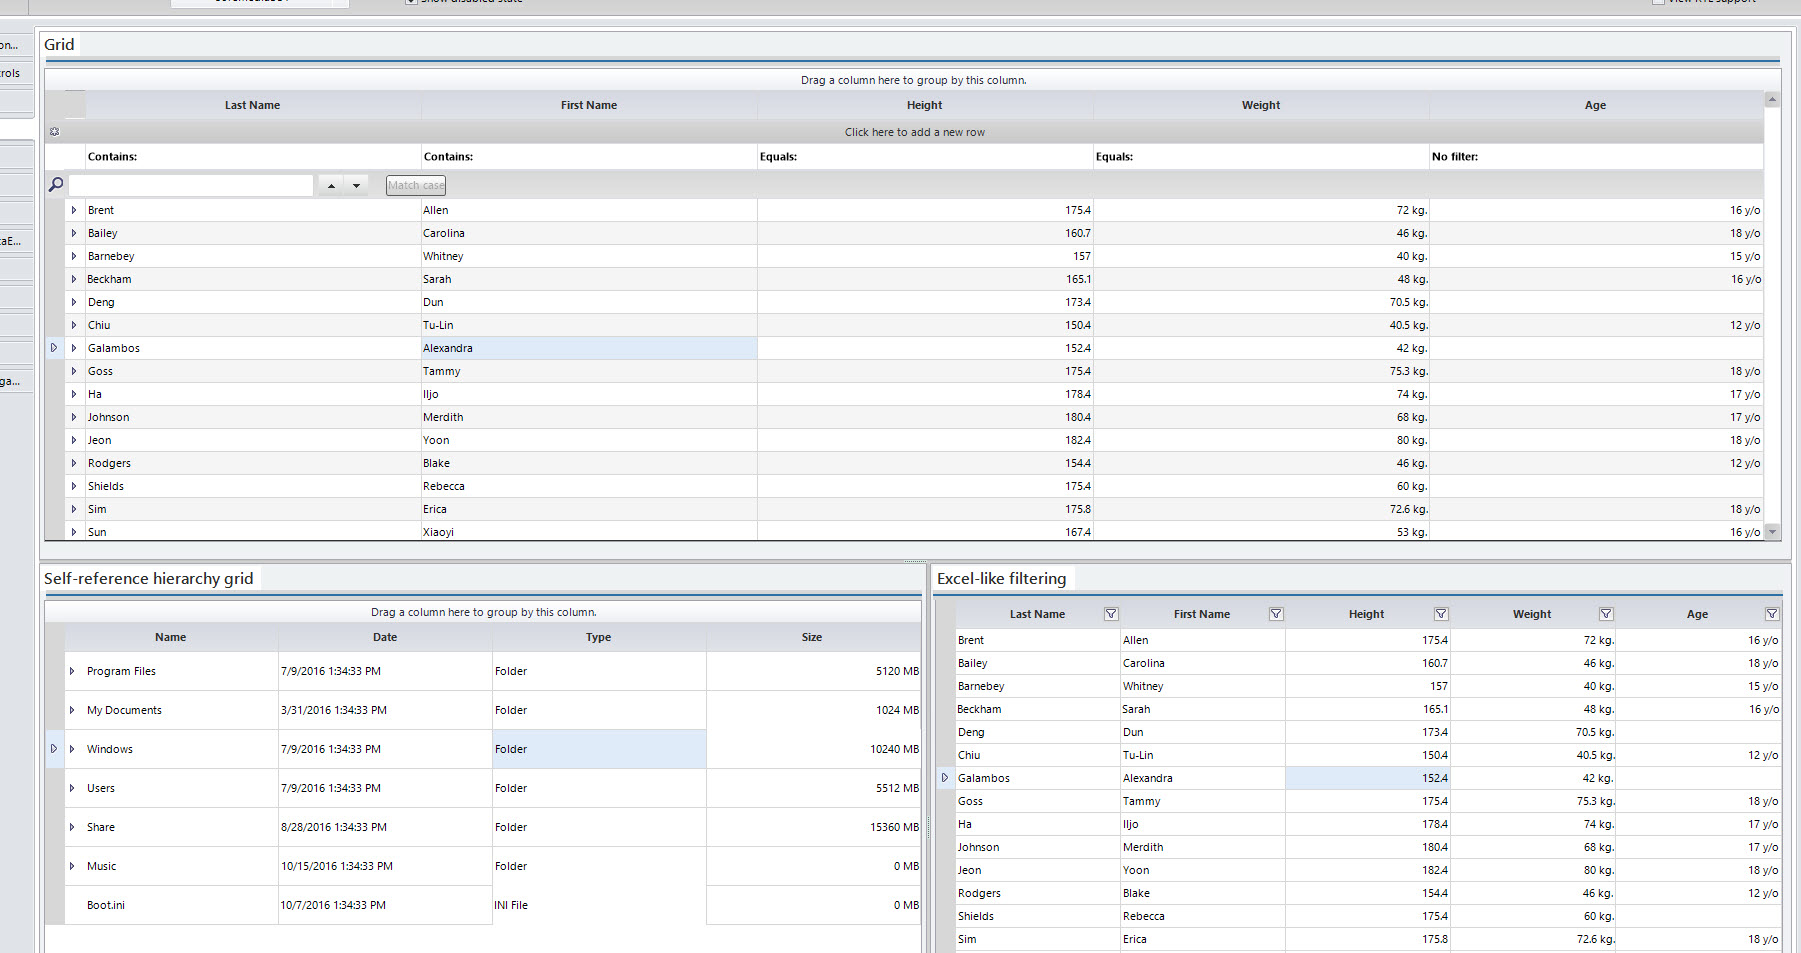The width and height of the screenshot is (1801, 953).
Task: Select 'Merdith' cell in the Excel-like grid
Action: point(1203,847)
